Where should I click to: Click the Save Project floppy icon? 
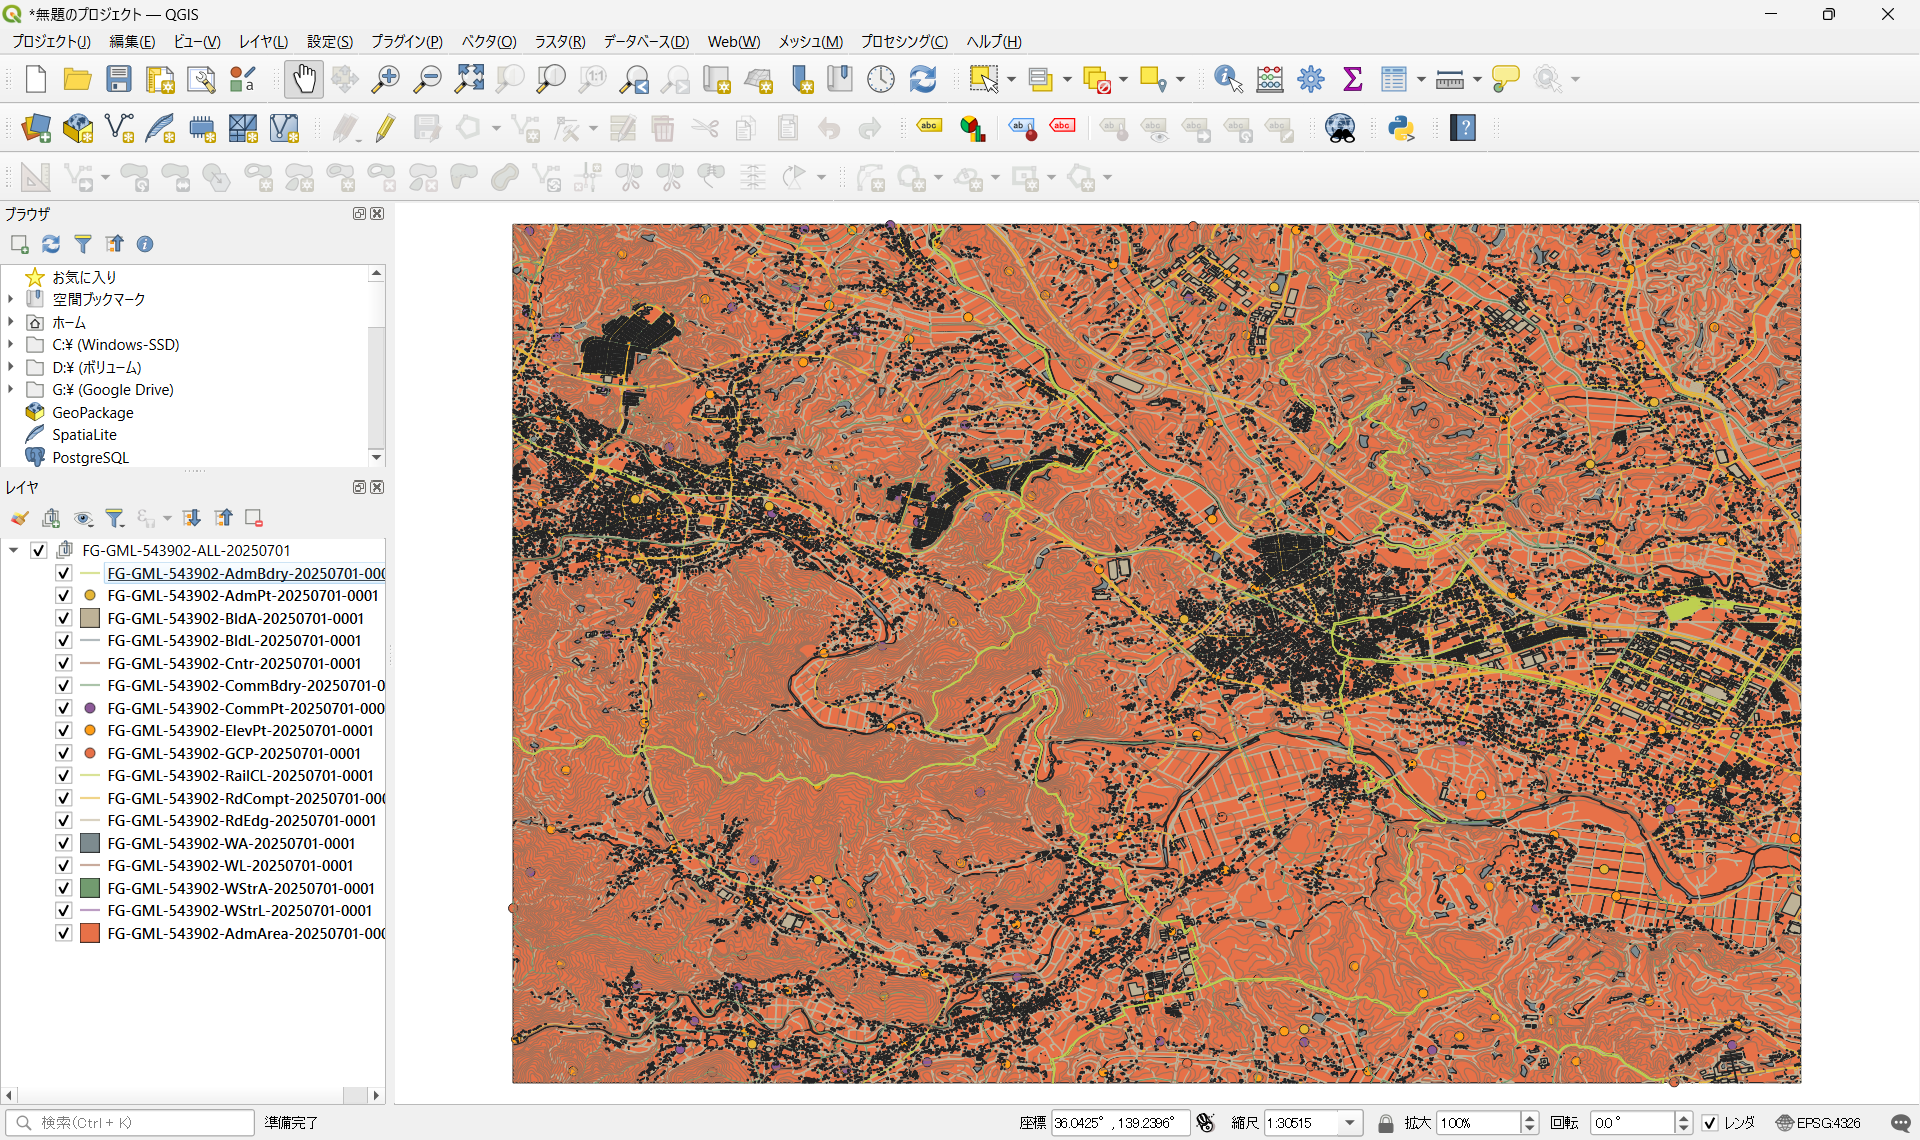[119, 79]
